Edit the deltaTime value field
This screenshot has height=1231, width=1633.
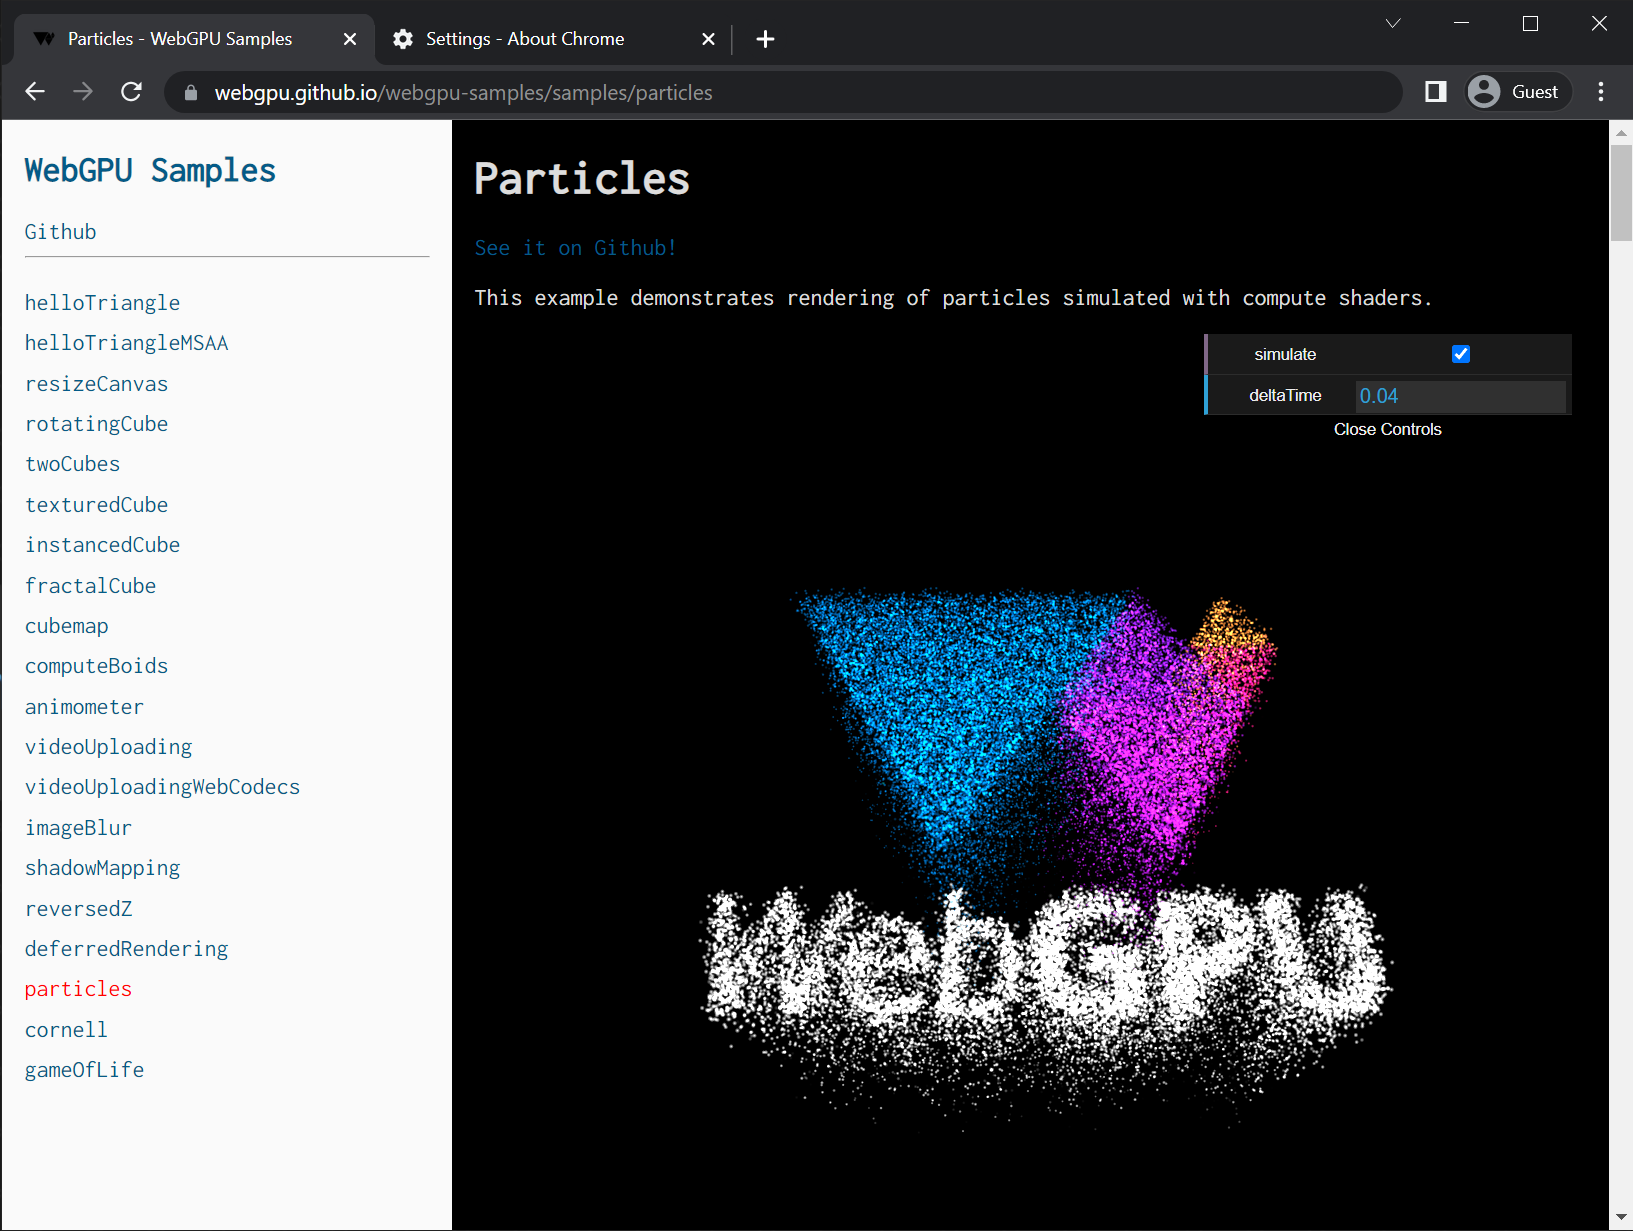point(1461,396)
